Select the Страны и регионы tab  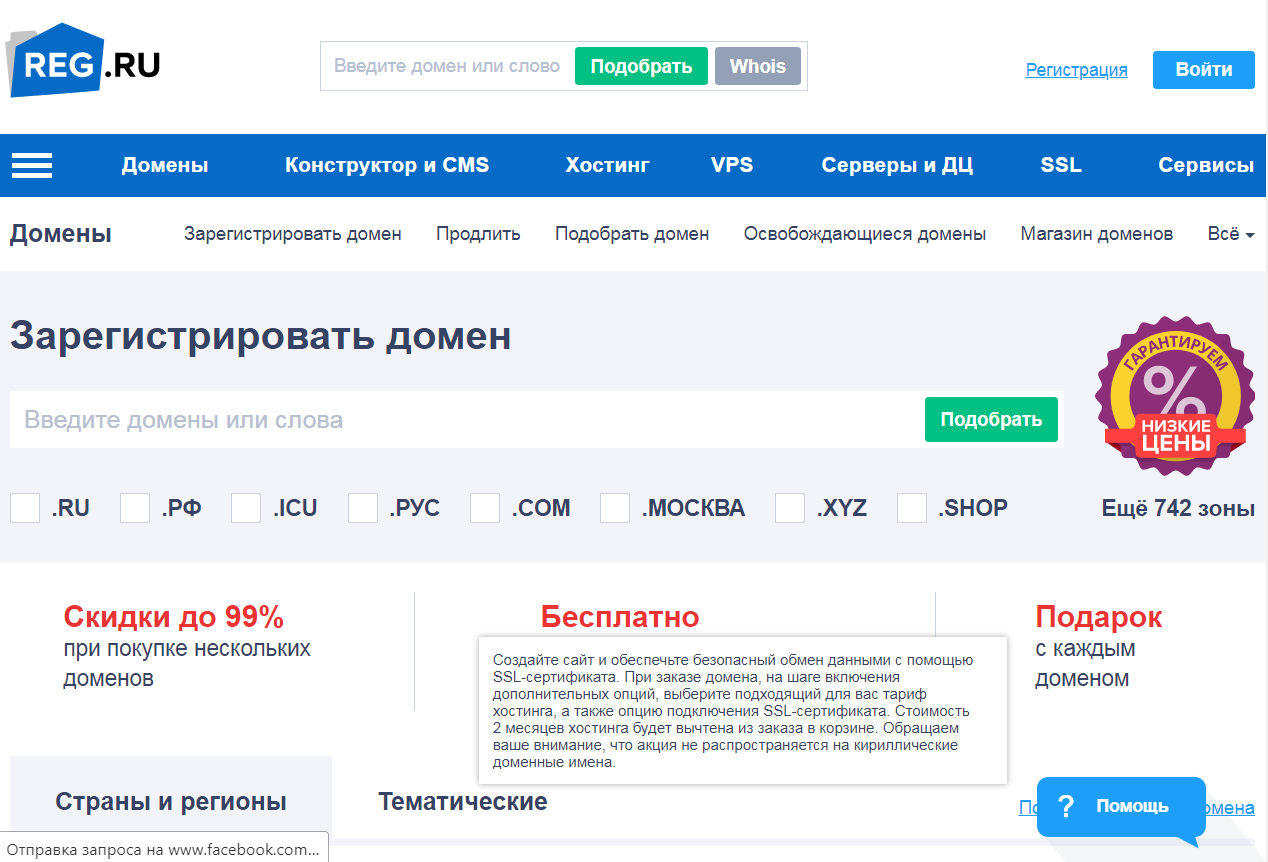point(171,801)
